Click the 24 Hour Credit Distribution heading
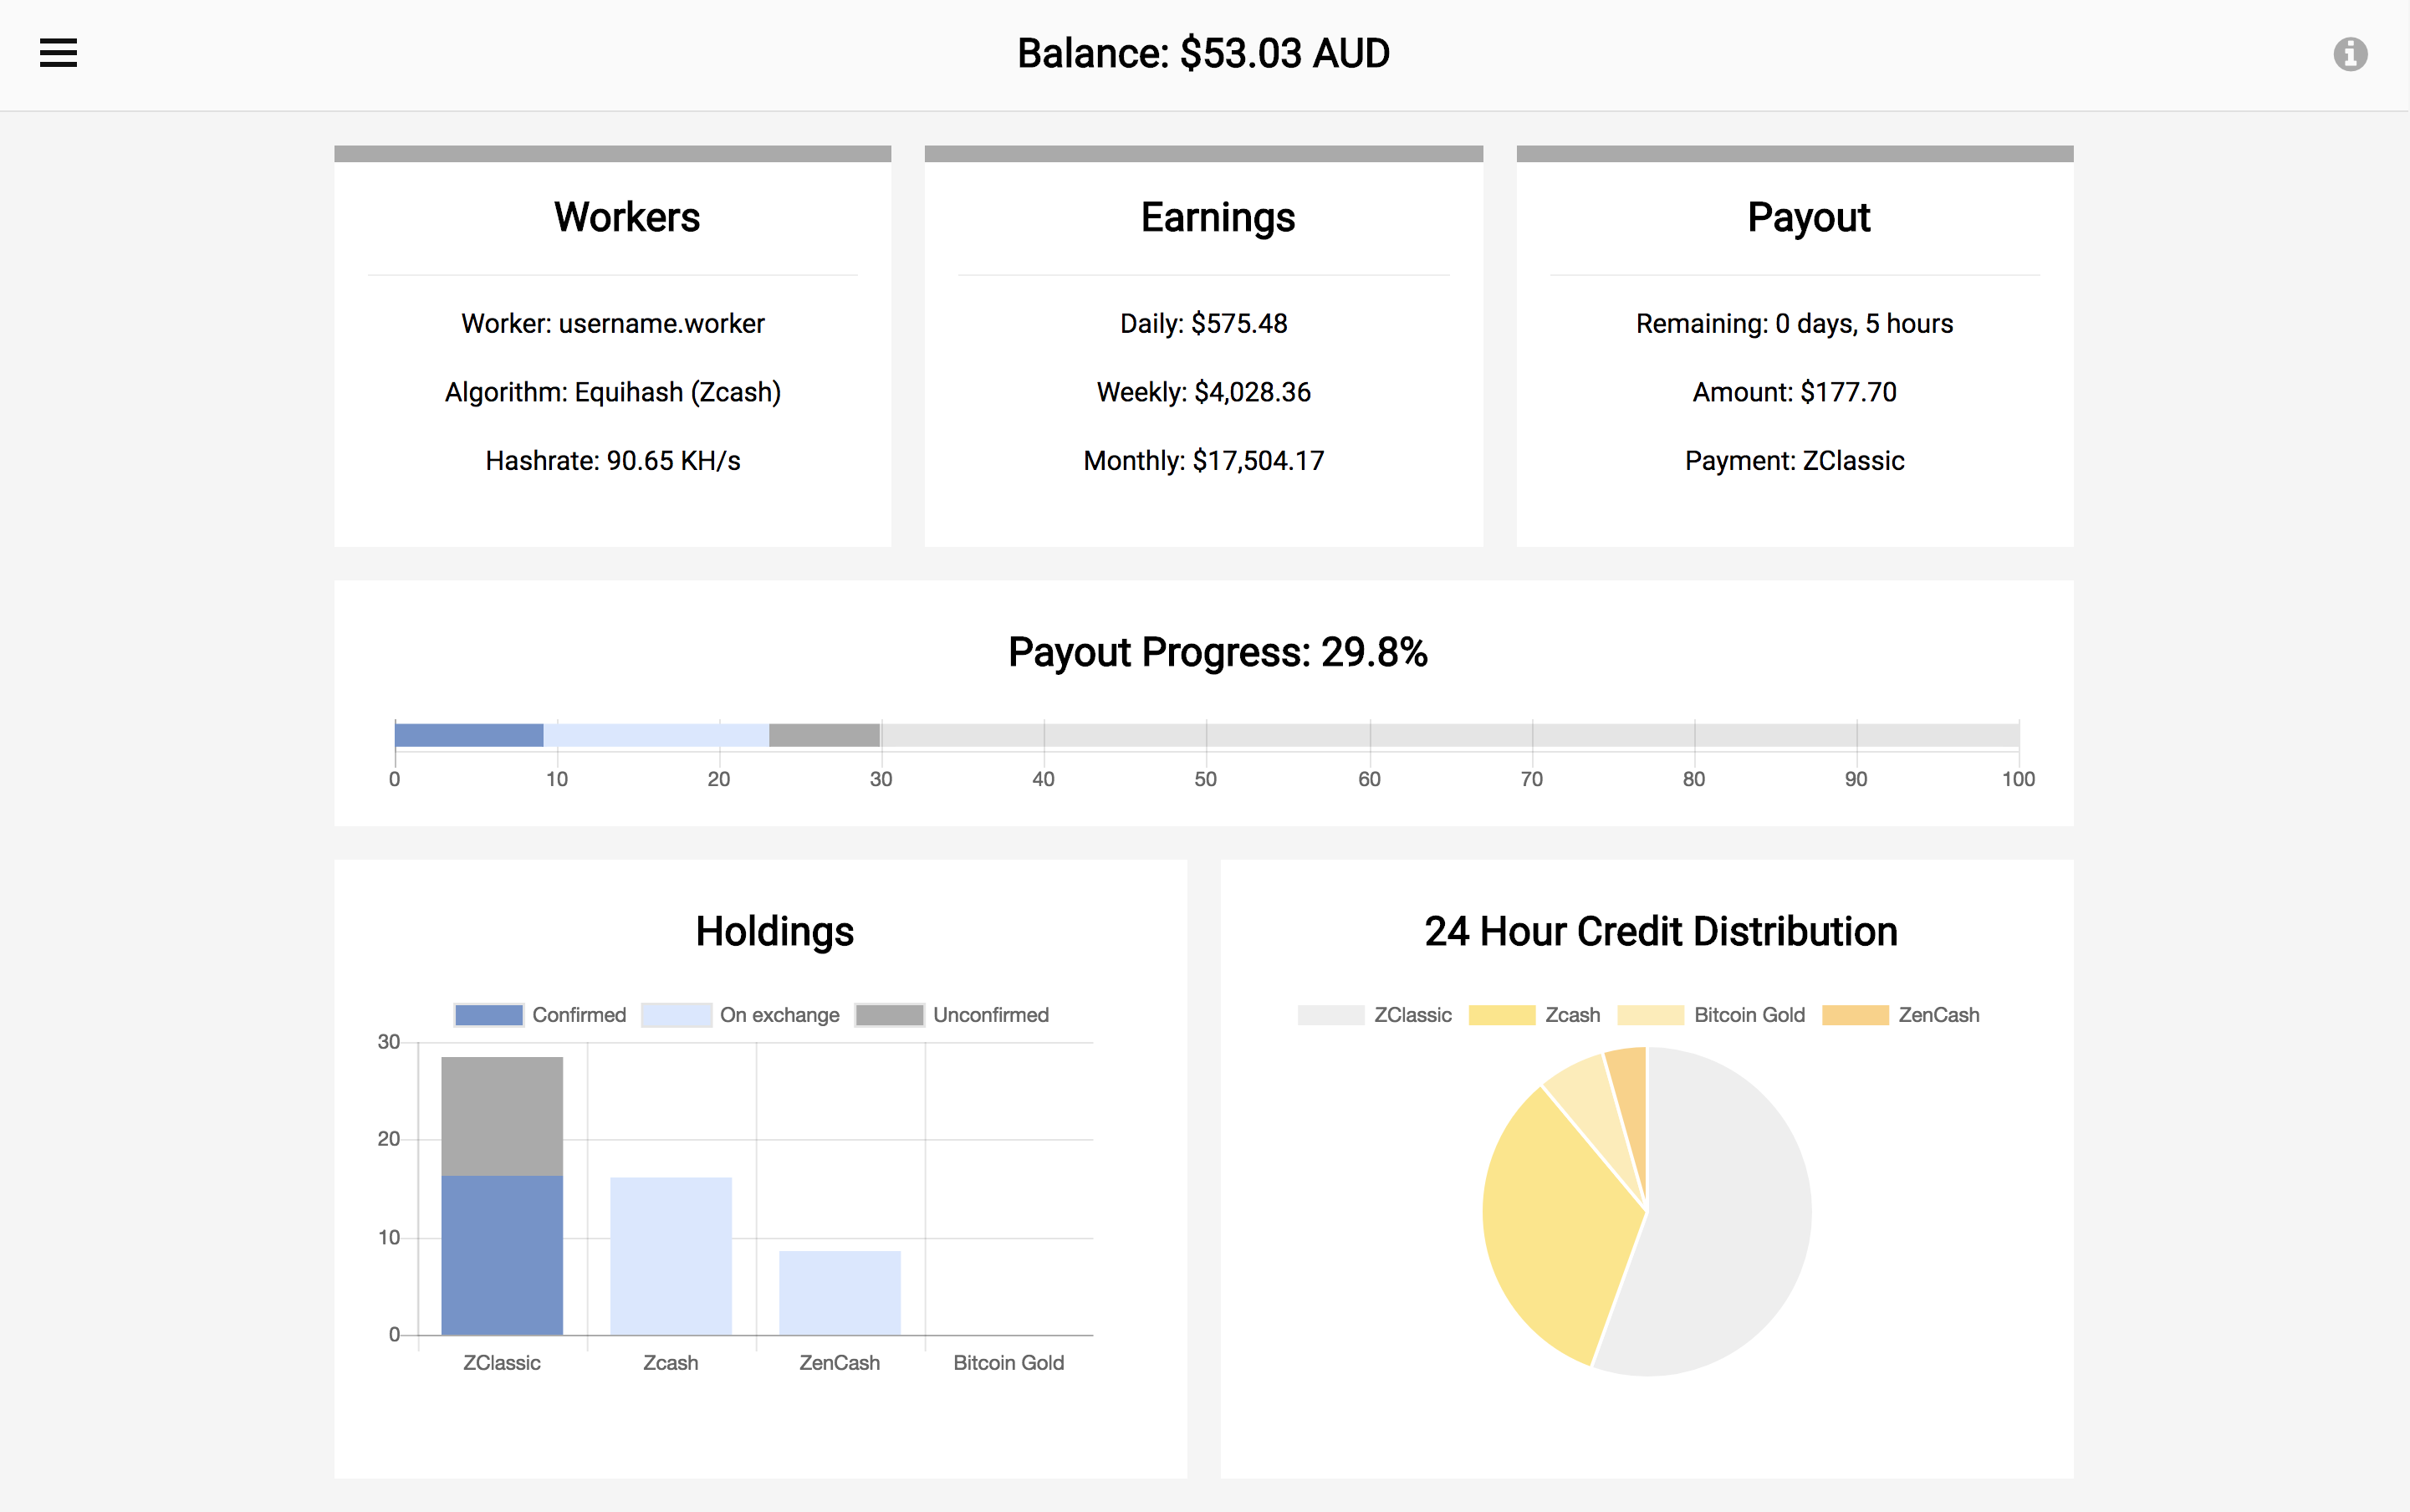The width and height of the screenshot is (2410, 1512). tap(1661, 932)
